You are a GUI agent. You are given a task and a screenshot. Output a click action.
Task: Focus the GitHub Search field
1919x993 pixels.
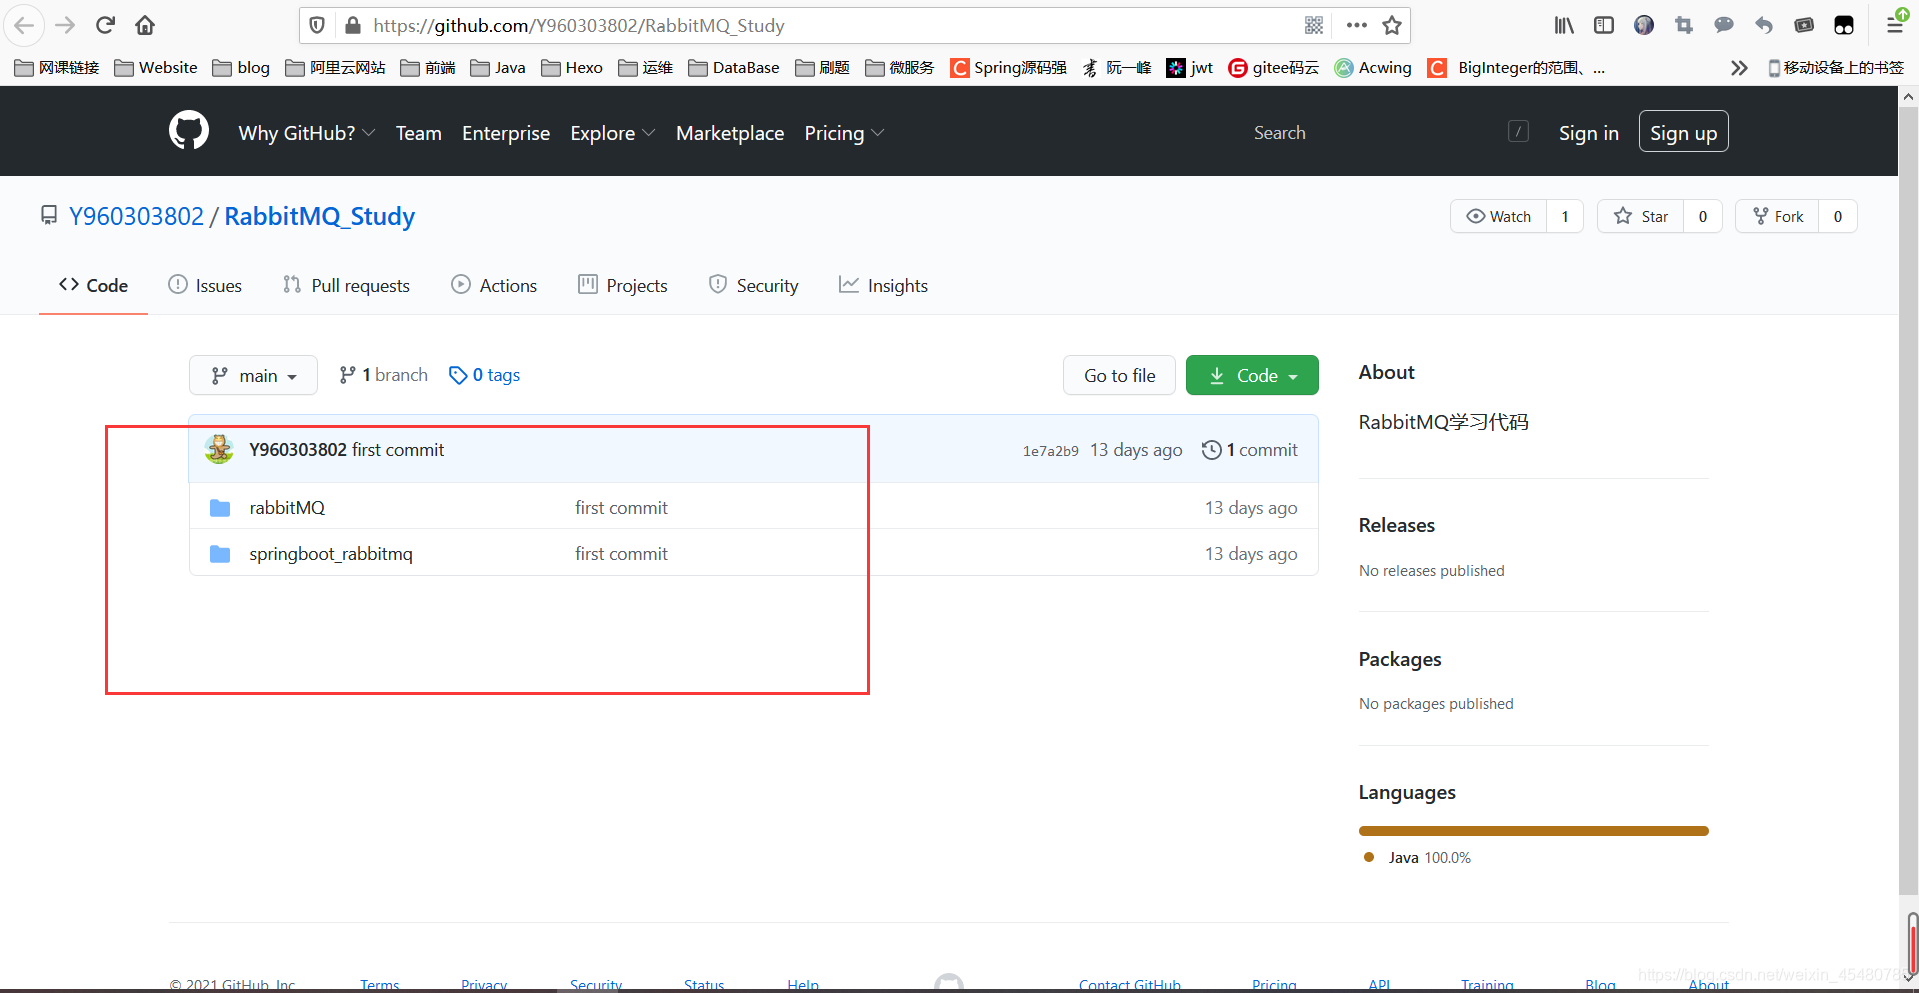pos(1388,132)
